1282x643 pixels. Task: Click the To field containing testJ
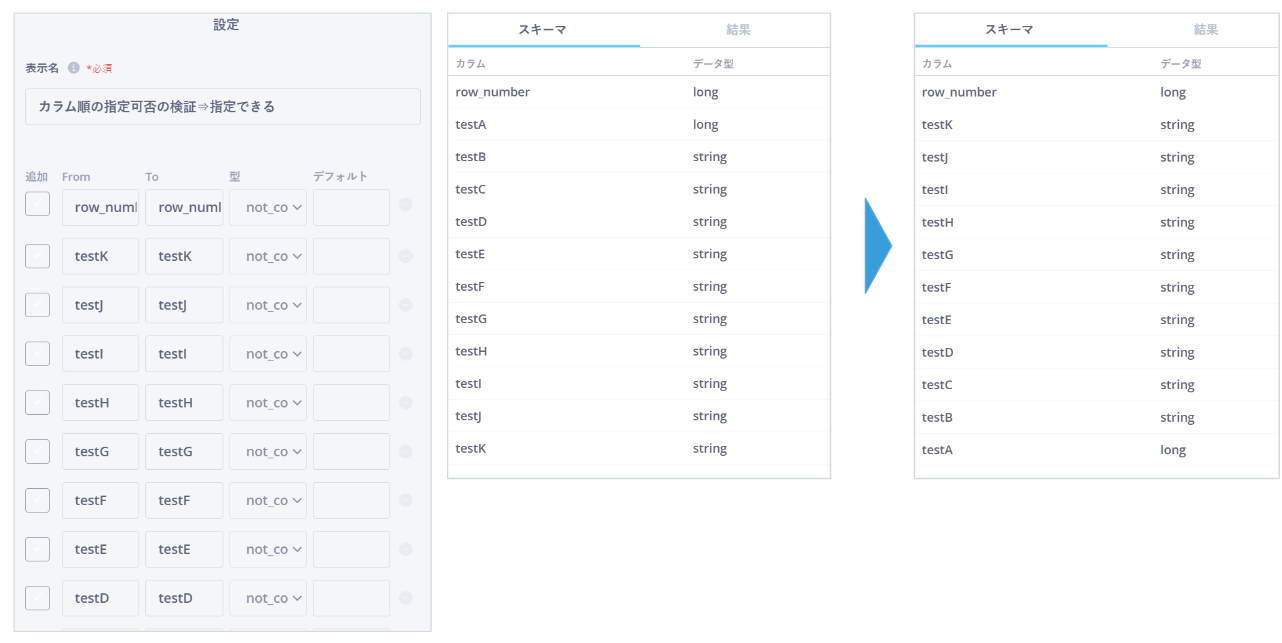tap(184, 305)
